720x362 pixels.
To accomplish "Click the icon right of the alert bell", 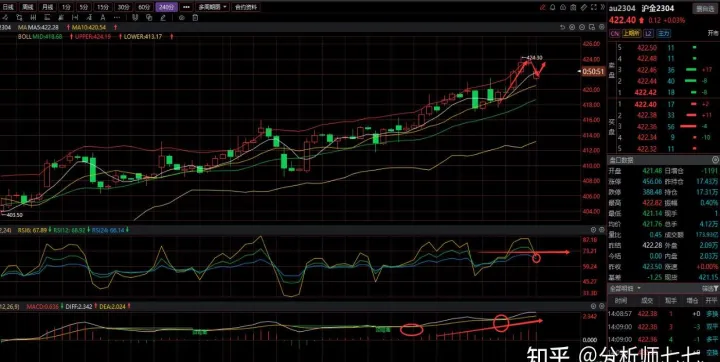I will click(x=563, y=7).
